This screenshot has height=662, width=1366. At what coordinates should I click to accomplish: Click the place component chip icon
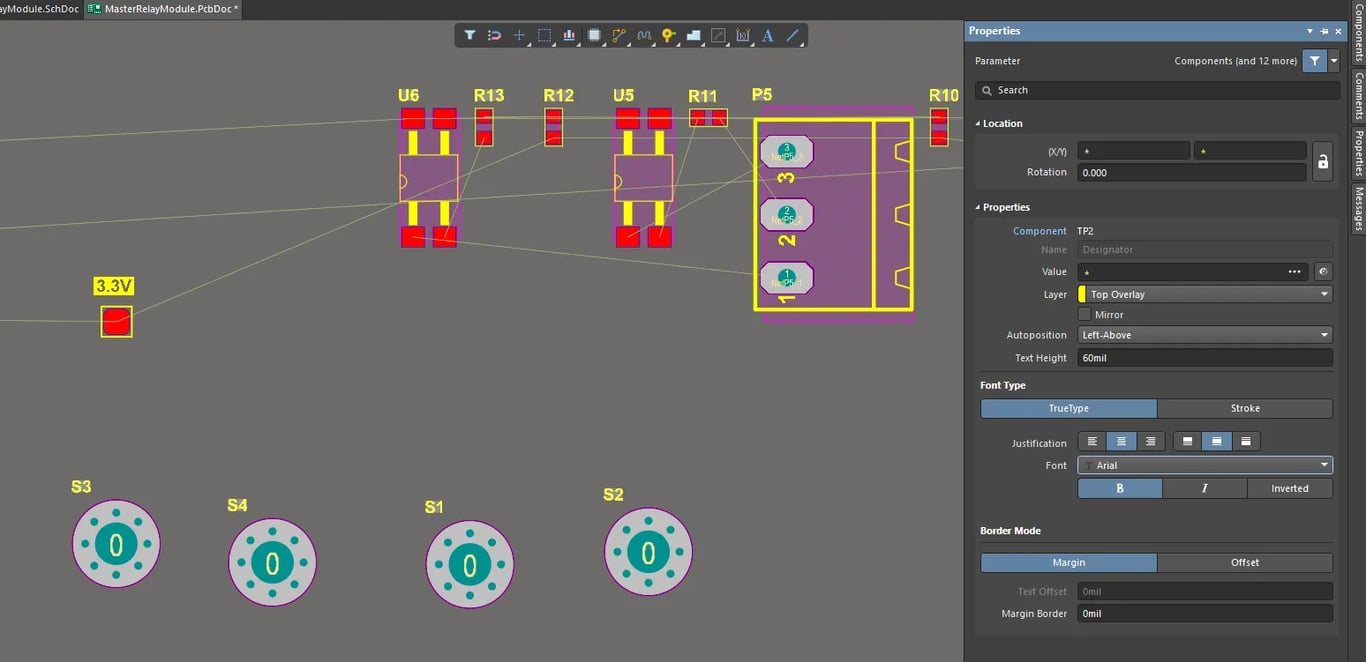click(594, 35)
